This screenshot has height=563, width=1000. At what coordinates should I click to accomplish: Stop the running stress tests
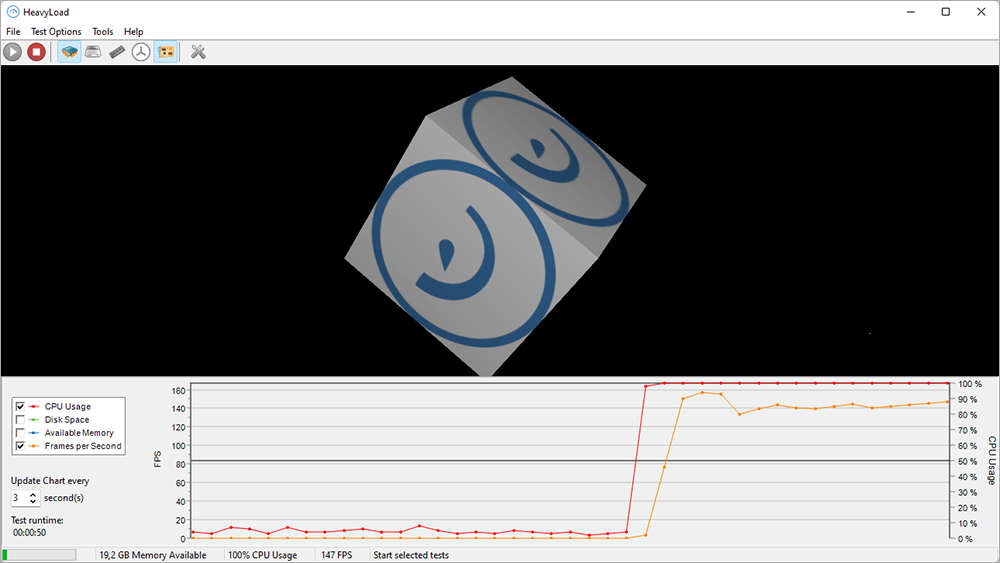pos(36,52)
